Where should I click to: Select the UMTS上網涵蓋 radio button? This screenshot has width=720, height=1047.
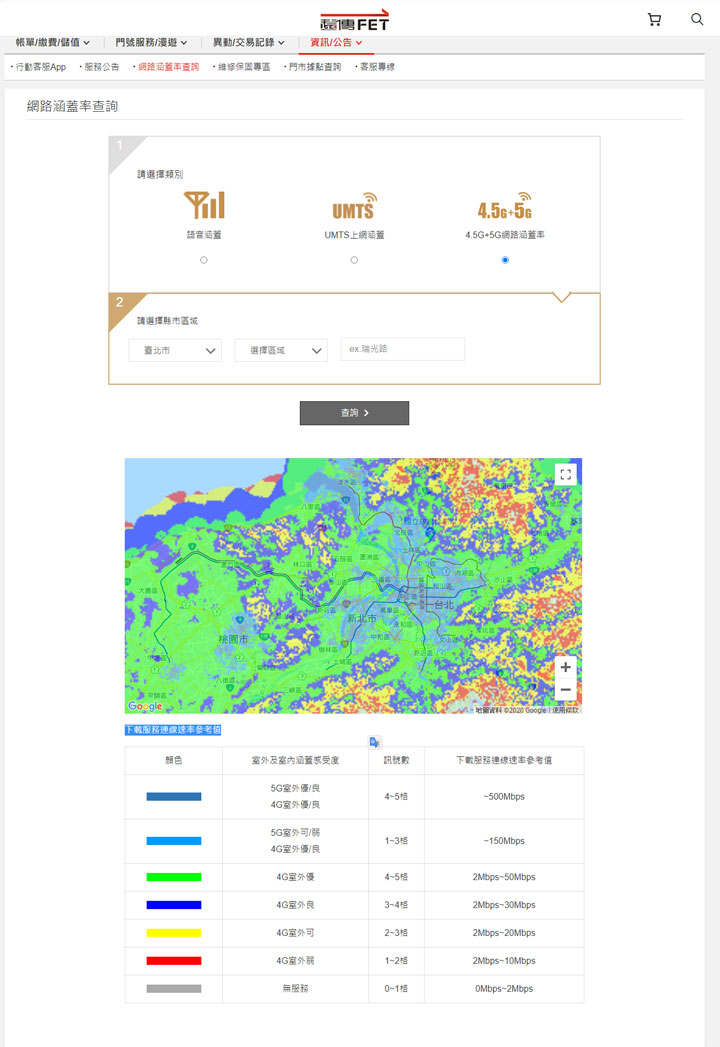354,260
